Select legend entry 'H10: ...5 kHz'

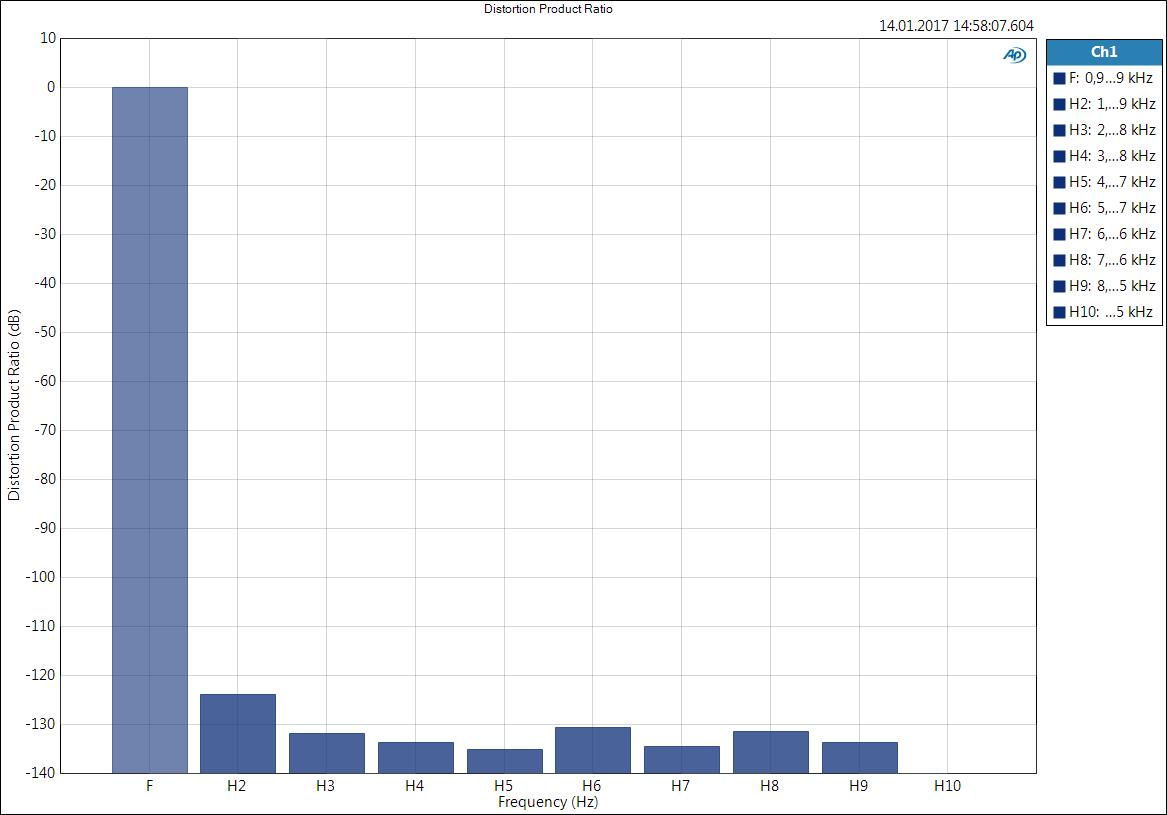[x=1104, y=313]
